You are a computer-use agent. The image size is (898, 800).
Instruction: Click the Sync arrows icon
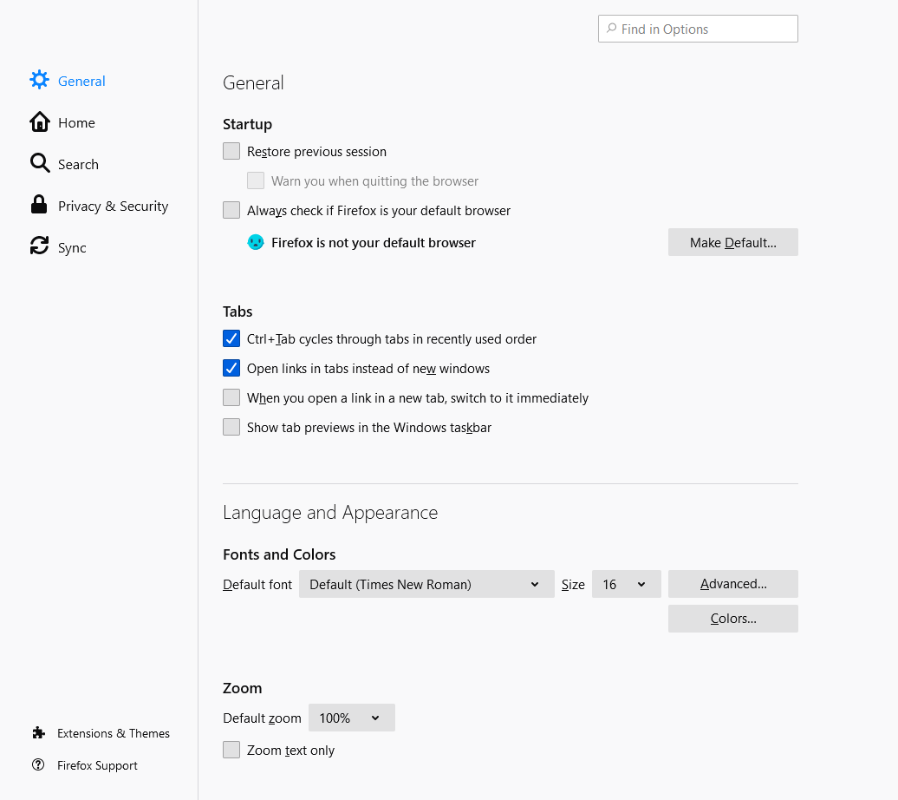(x=39, y=247)
